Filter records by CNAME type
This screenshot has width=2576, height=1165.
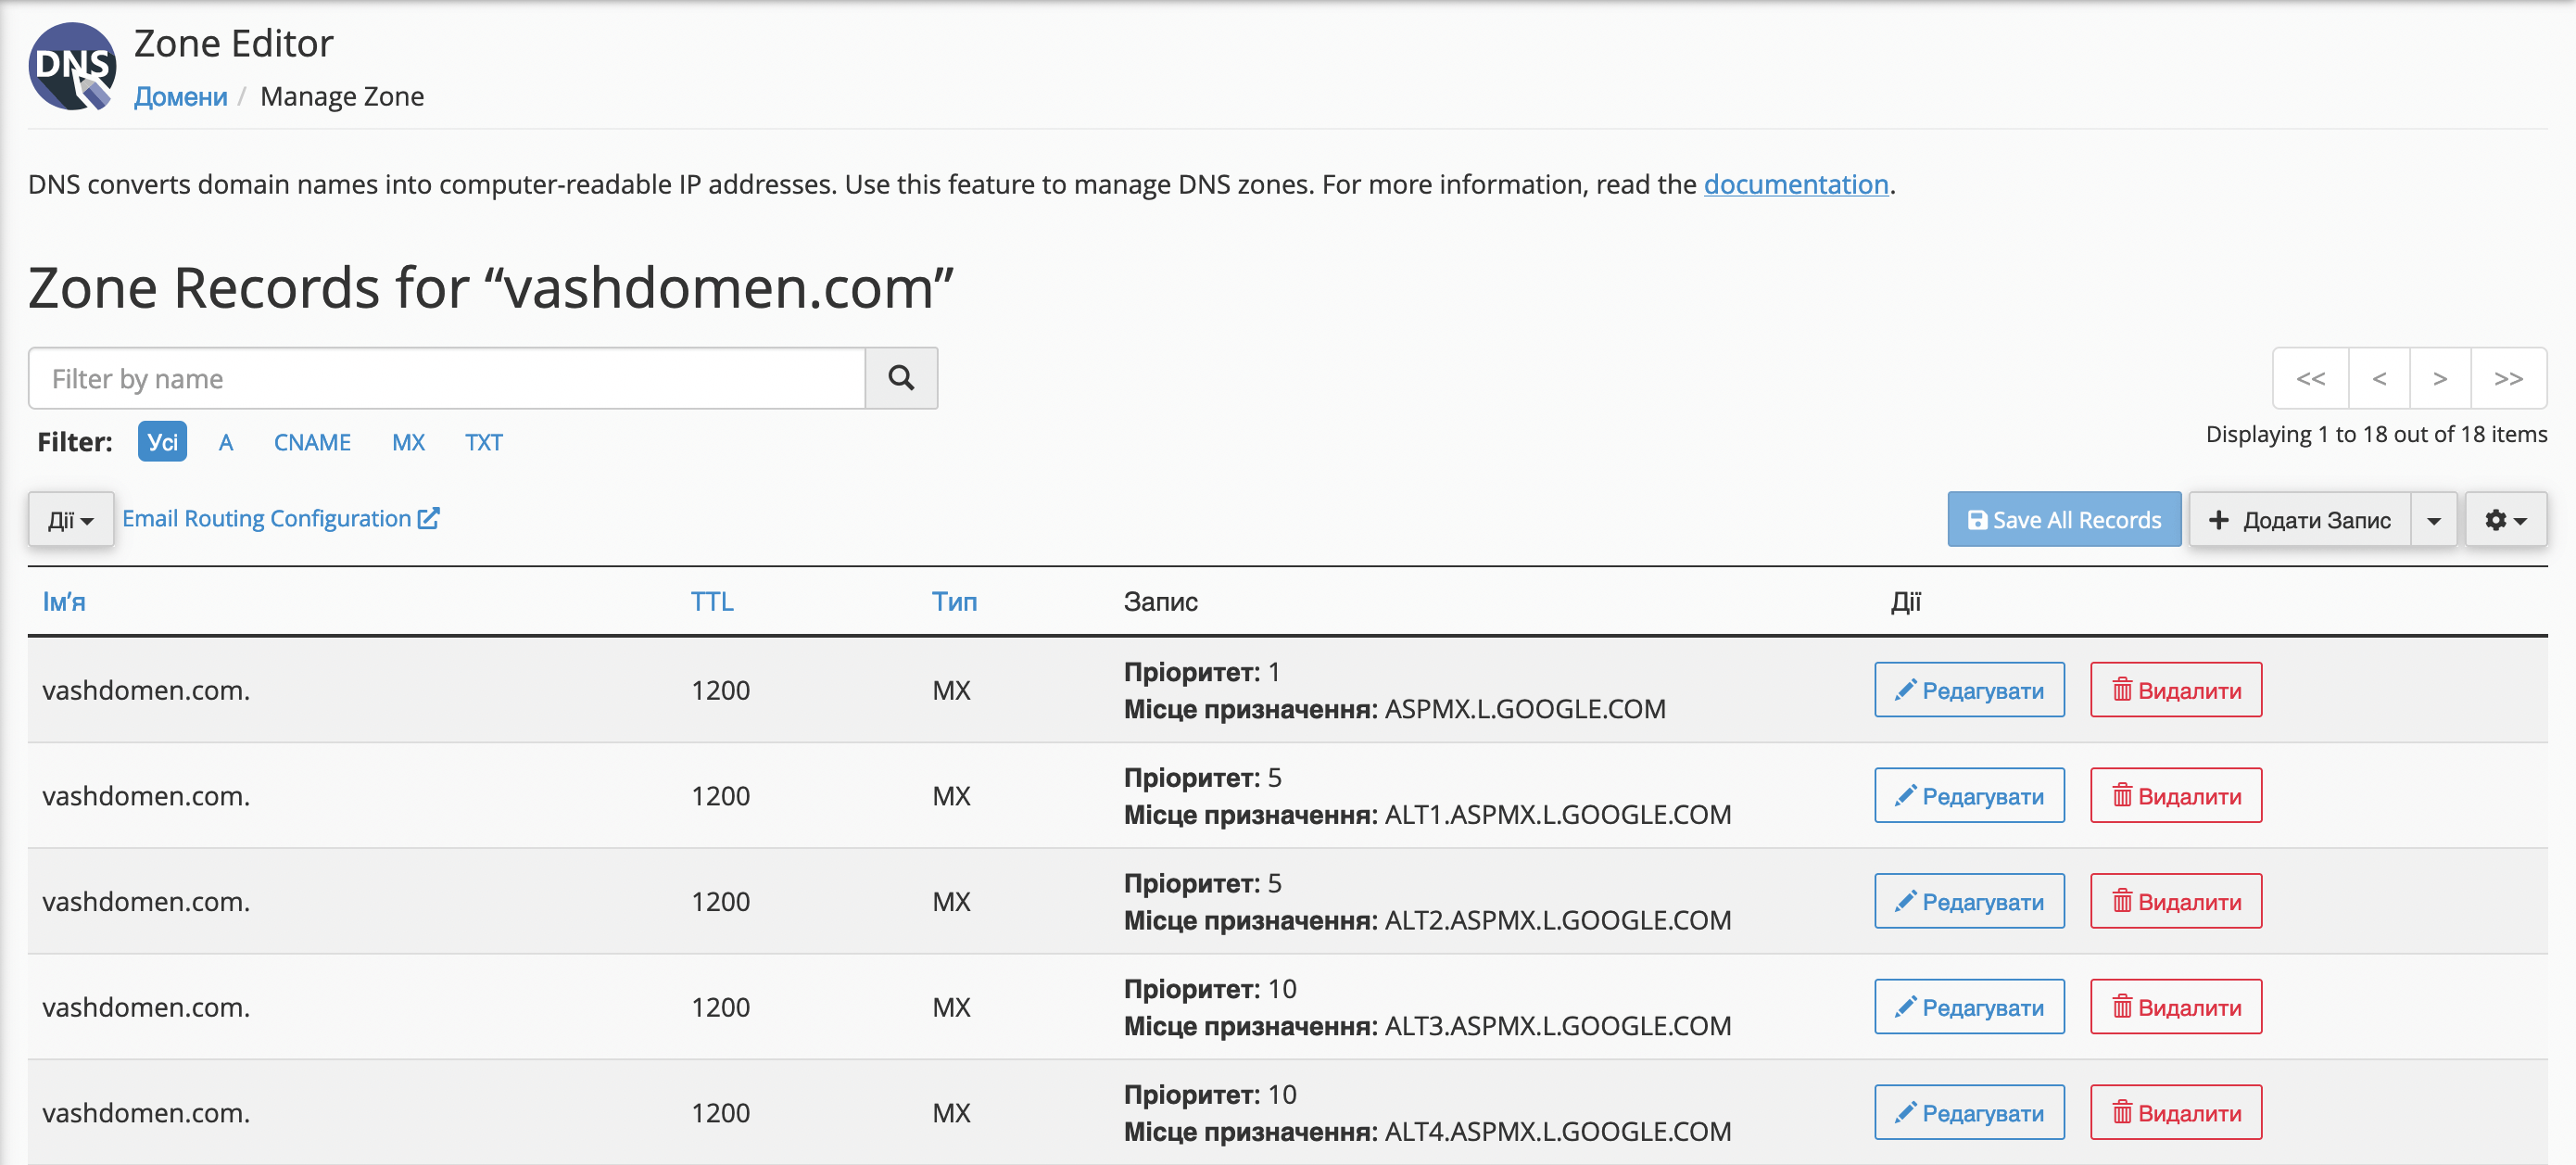312,442
